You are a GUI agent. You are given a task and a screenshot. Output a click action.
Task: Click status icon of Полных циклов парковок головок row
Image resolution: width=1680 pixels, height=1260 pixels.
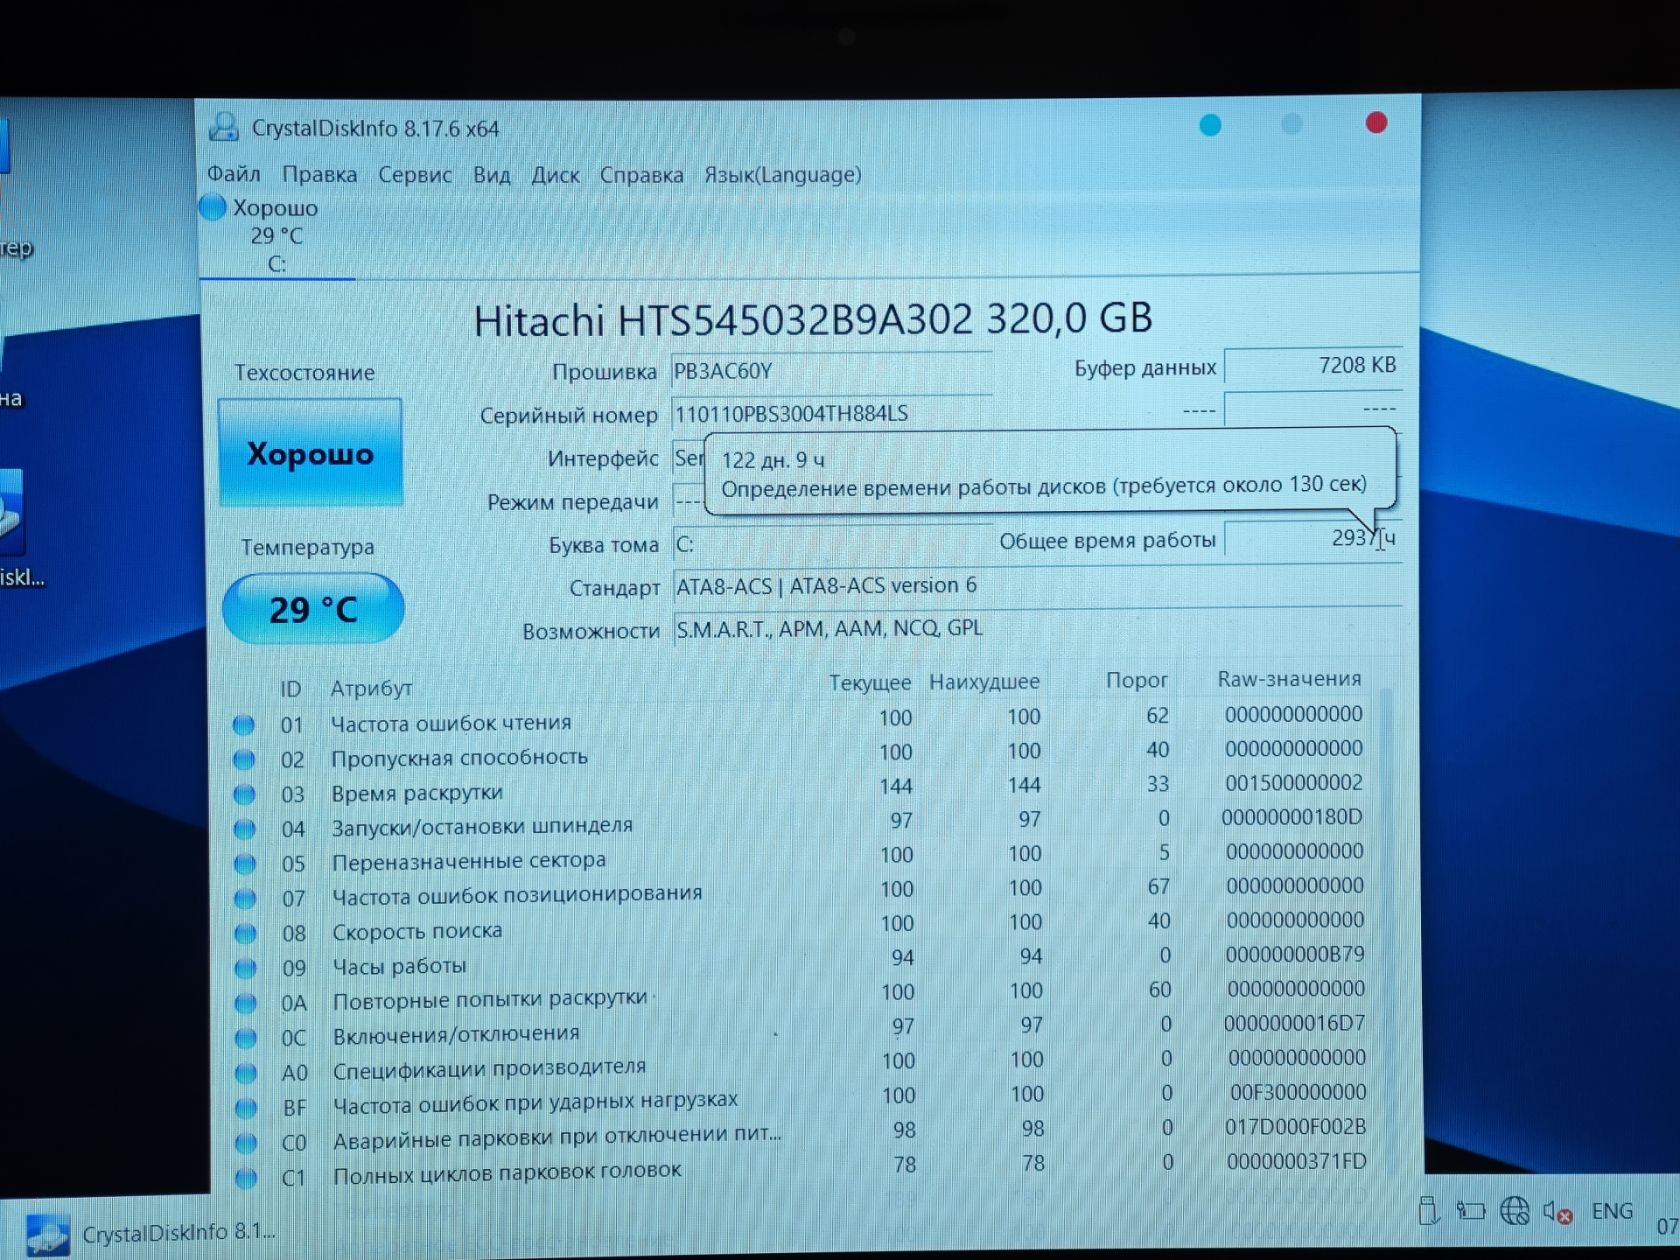(x=246, y=1178)
